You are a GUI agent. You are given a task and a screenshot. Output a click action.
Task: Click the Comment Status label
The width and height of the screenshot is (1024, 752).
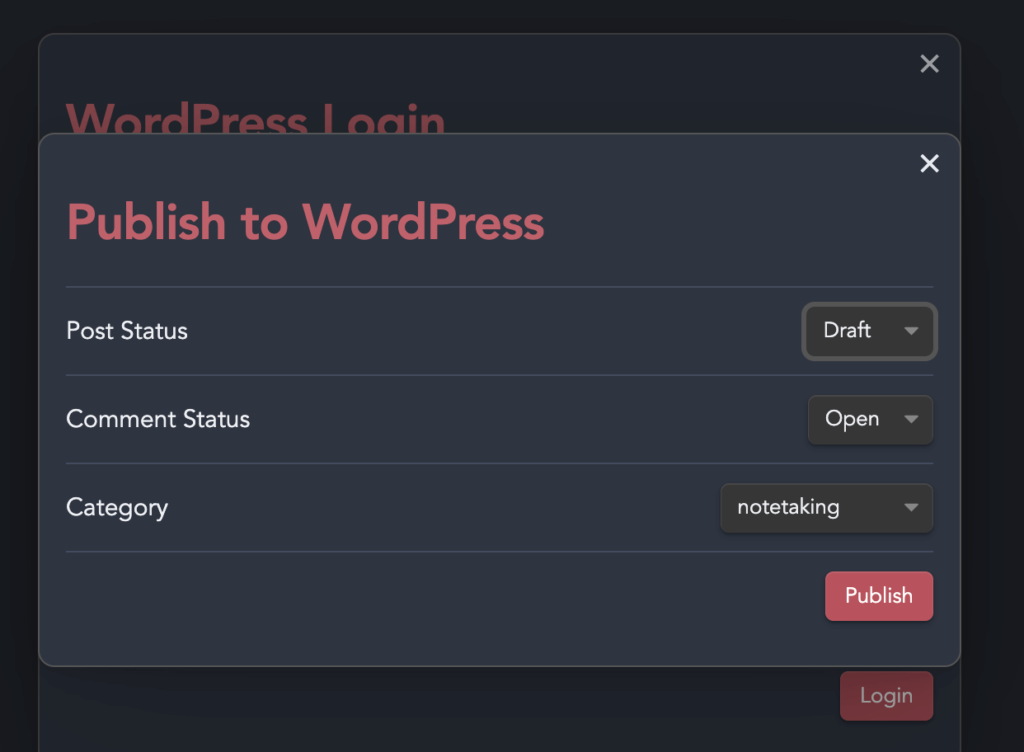click(x=158, y=419)
